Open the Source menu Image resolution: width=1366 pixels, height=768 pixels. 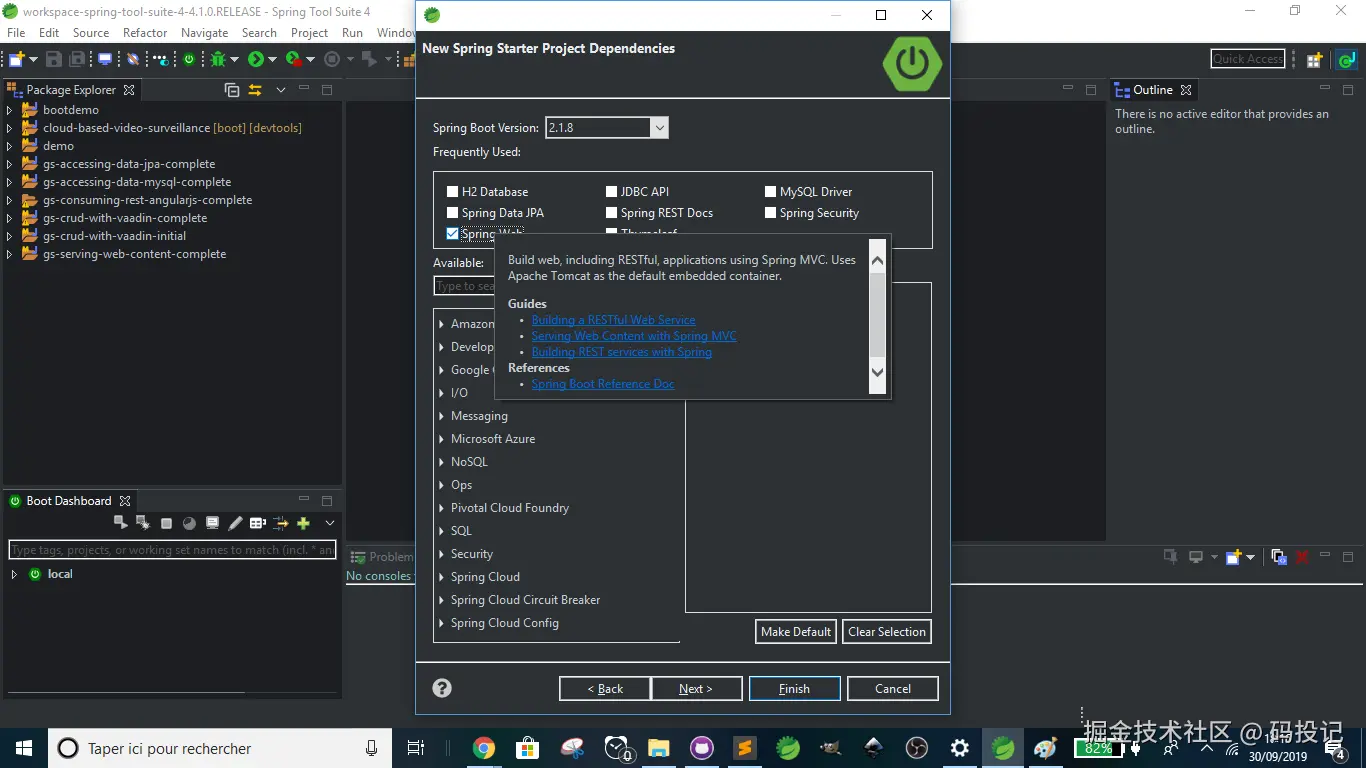pos(90,33)
